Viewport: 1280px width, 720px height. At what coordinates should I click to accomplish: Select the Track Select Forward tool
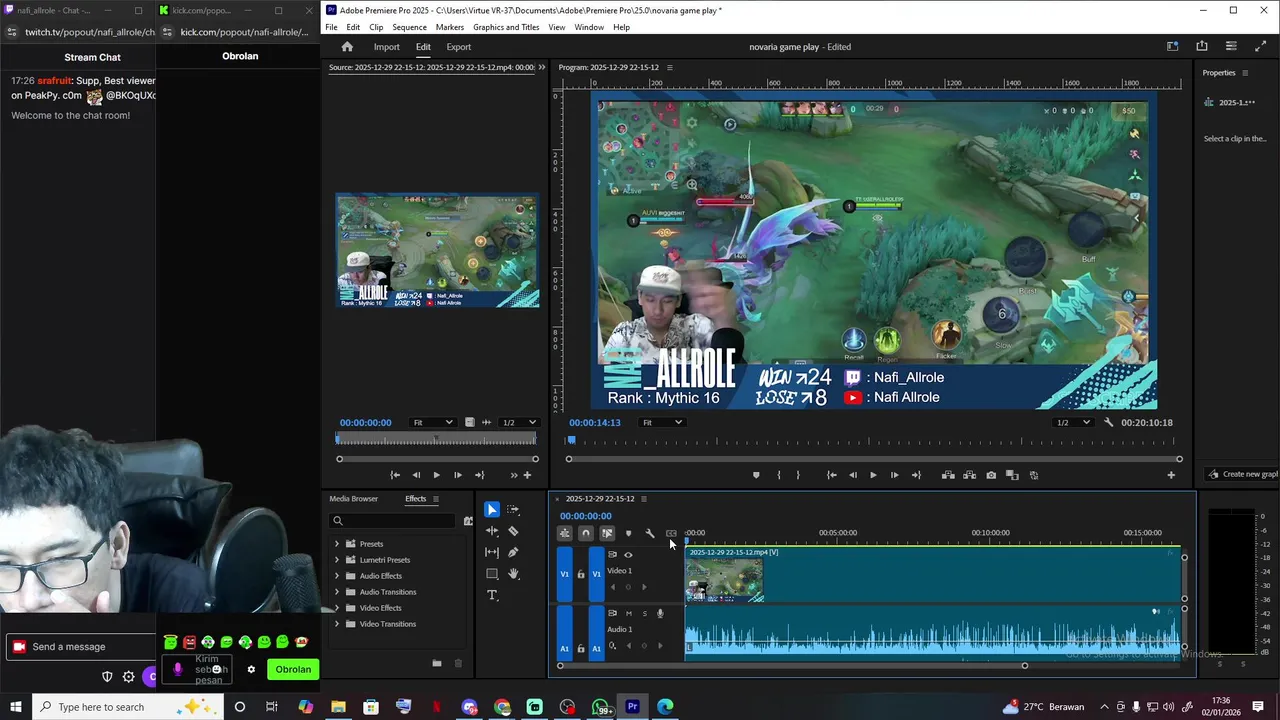[513, 510]
